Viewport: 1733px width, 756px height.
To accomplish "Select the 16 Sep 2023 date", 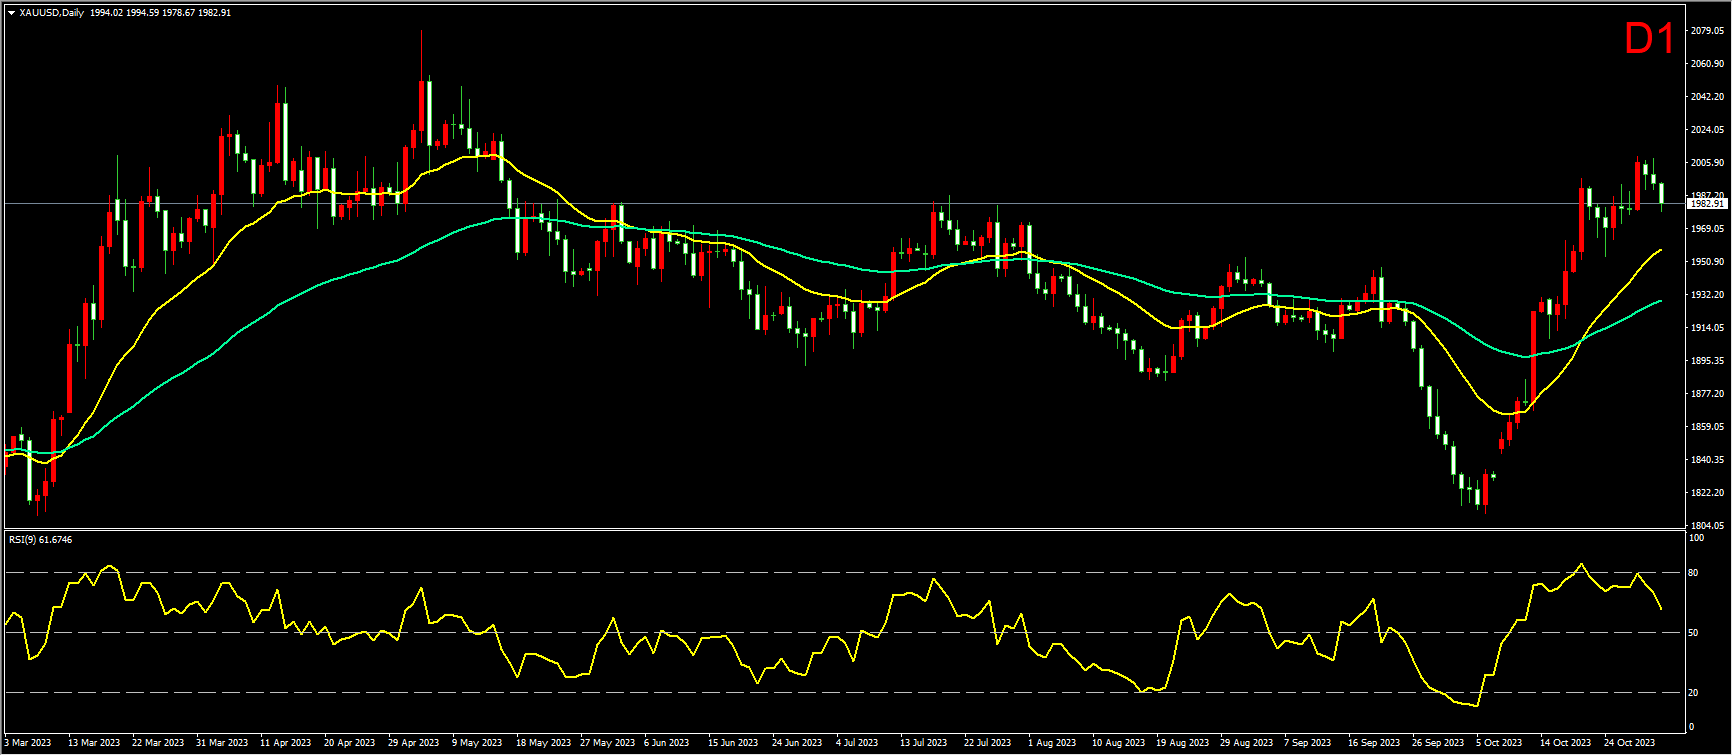I will tap(1374, 743).
